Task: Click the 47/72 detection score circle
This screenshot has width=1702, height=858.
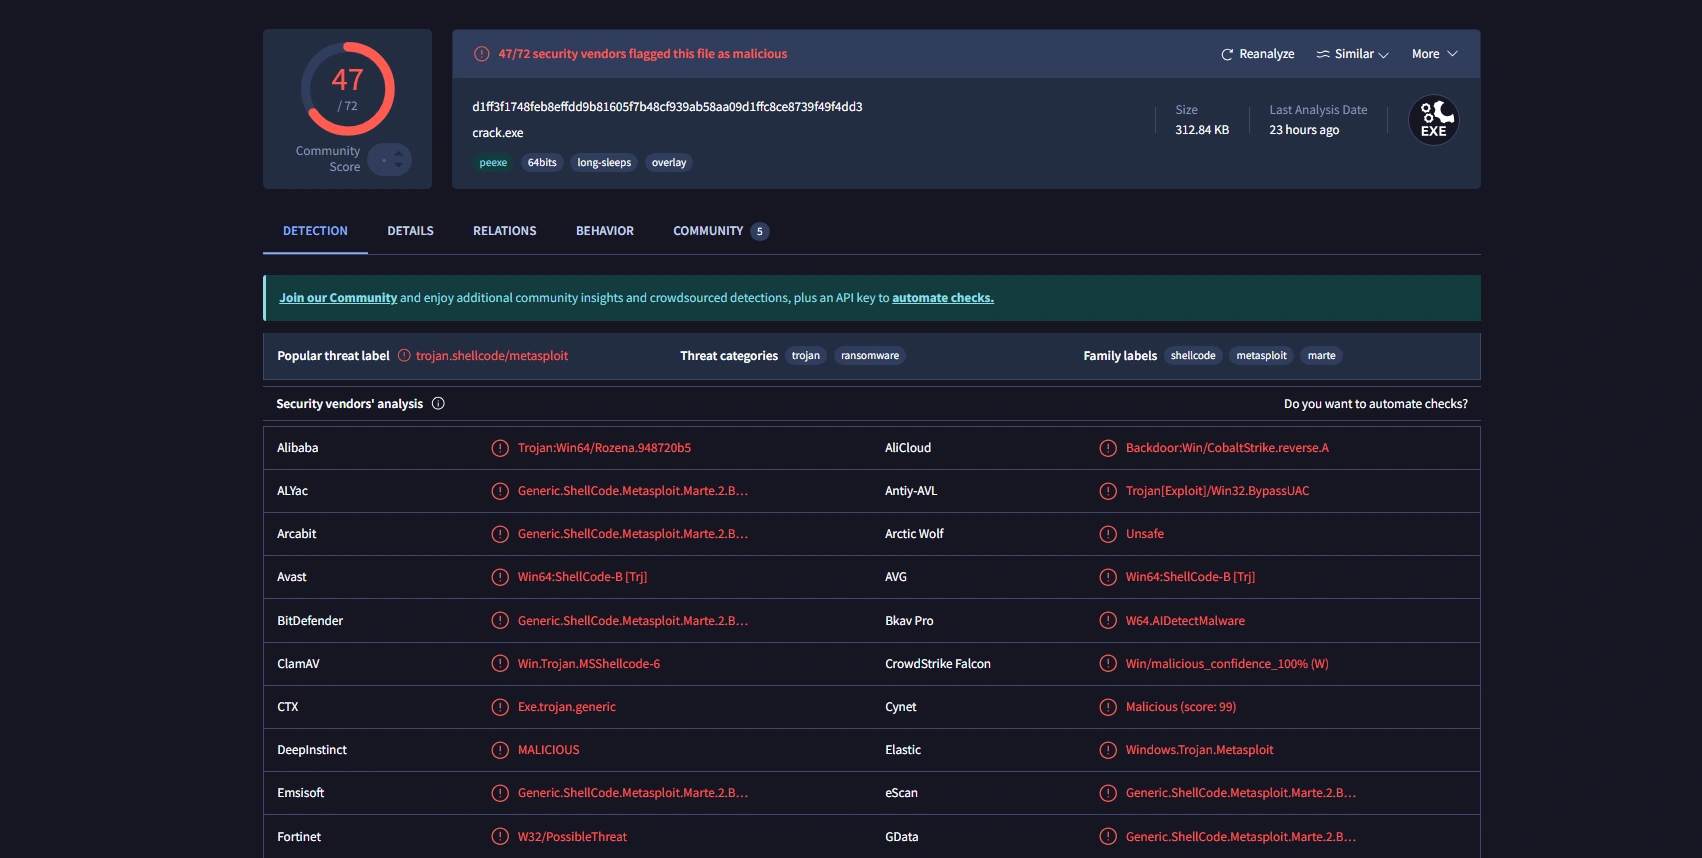Action: 348,89
